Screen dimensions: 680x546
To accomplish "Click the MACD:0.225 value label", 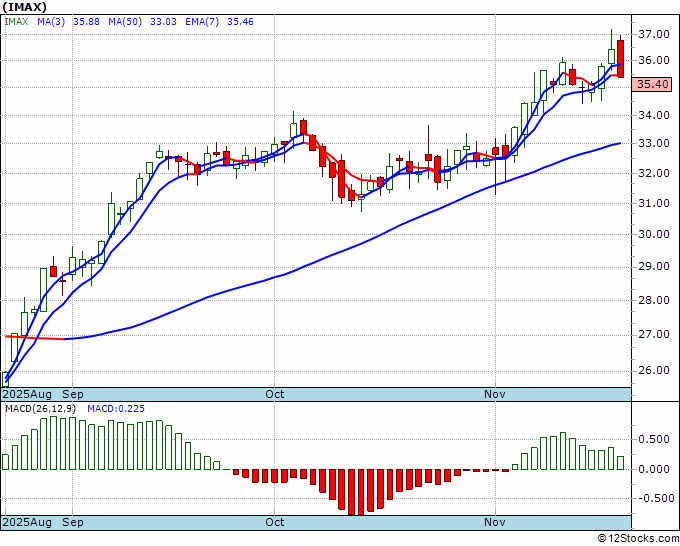I will click(x=116, y=409).
